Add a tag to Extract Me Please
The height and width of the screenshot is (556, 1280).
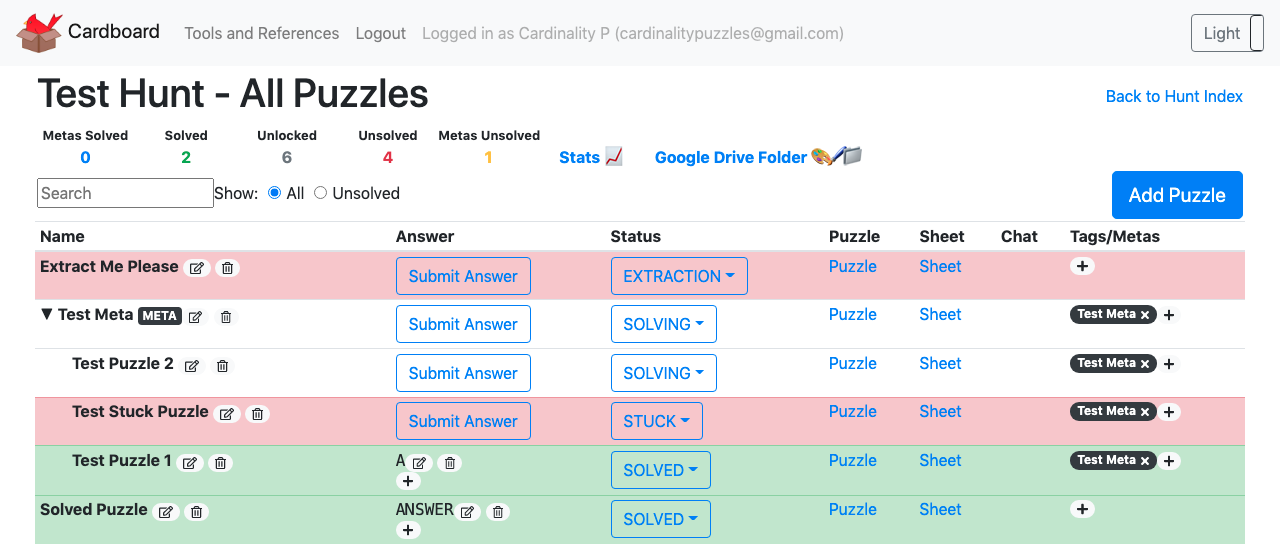click(x=1082, y=266)
